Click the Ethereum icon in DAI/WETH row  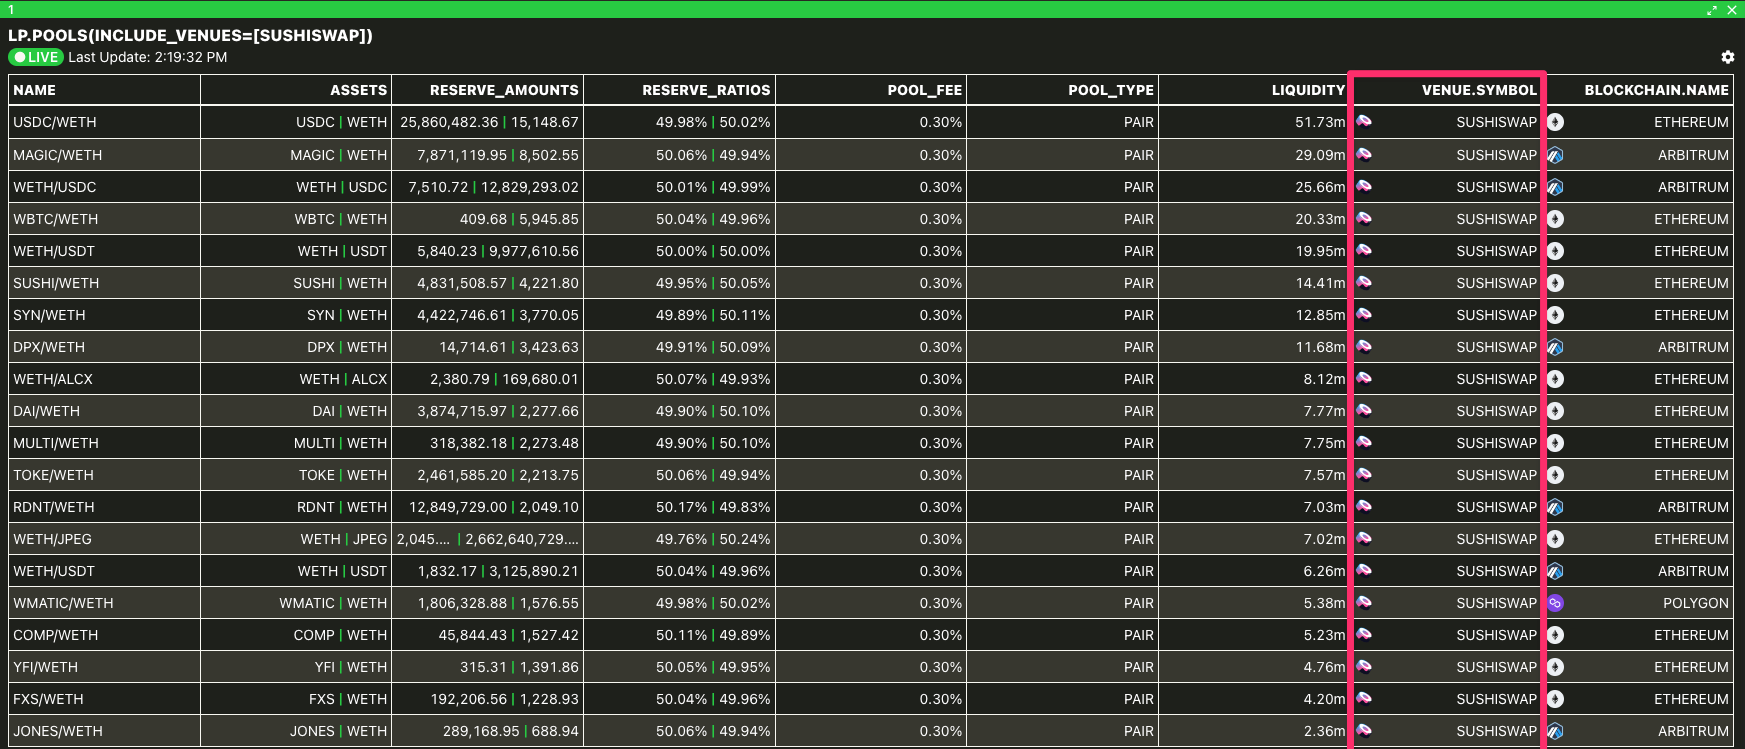(1555, 411)
